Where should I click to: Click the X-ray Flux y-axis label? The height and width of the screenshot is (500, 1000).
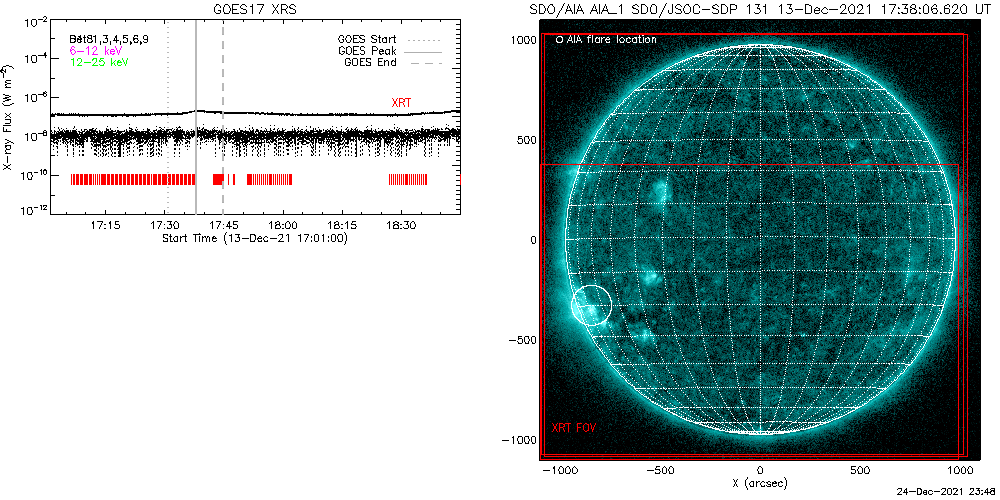(7, 117)
